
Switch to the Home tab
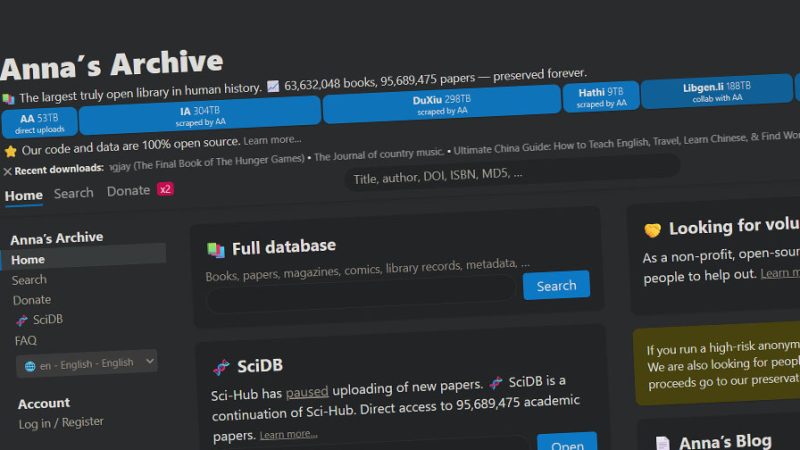23,195
